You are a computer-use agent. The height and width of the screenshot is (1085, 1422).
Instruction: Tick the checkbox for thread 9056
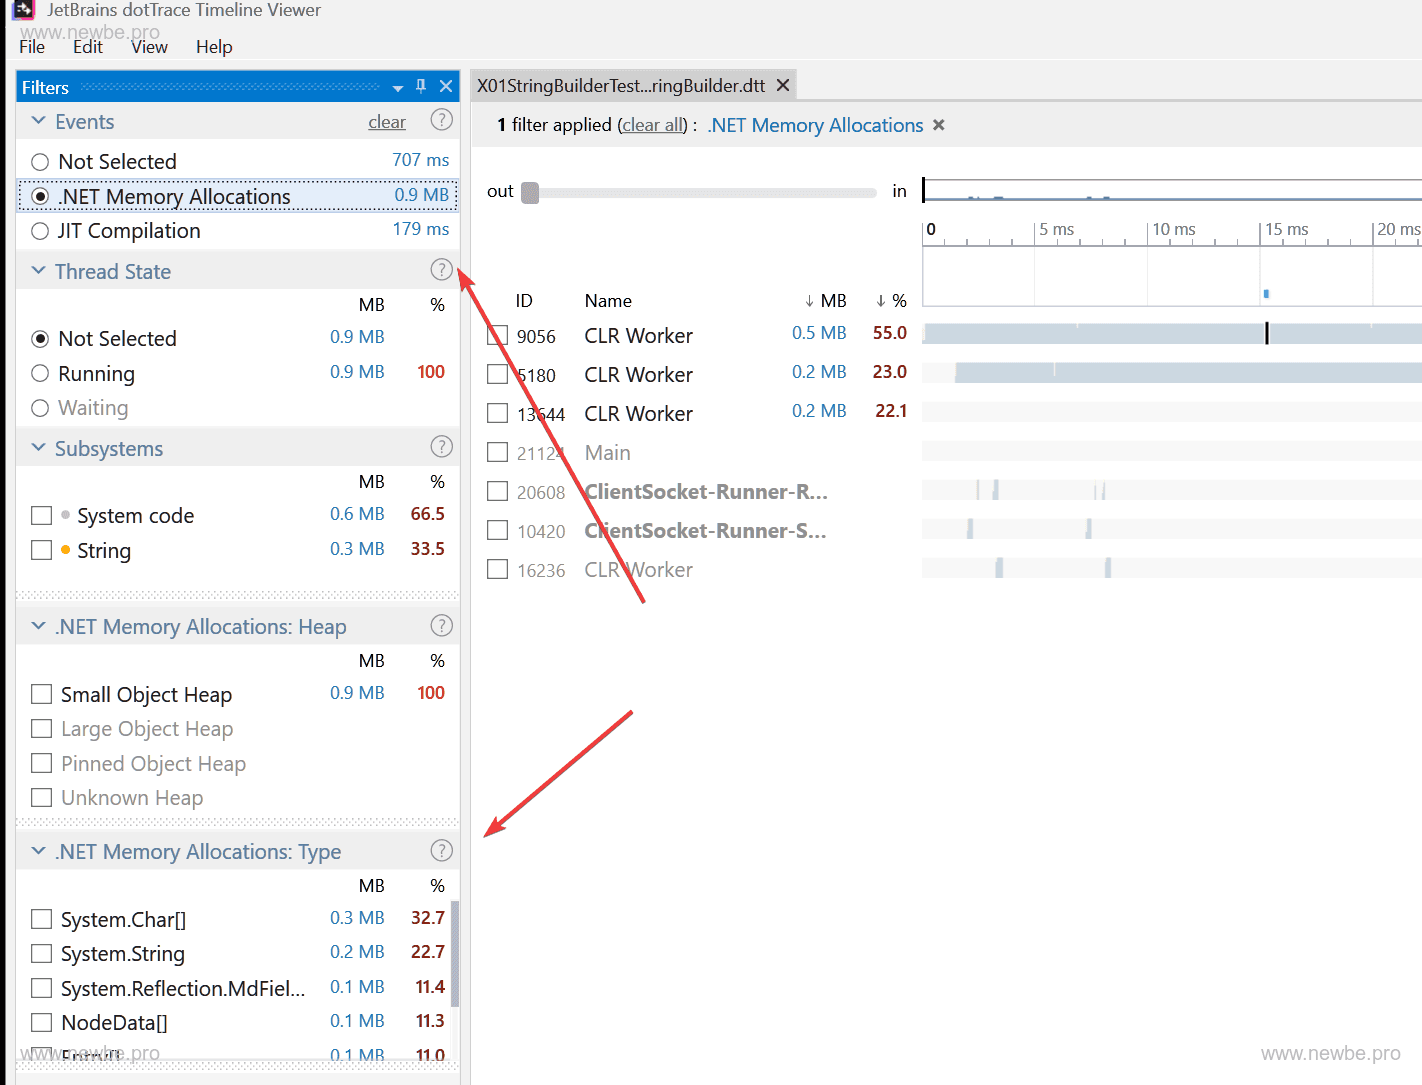497,336
